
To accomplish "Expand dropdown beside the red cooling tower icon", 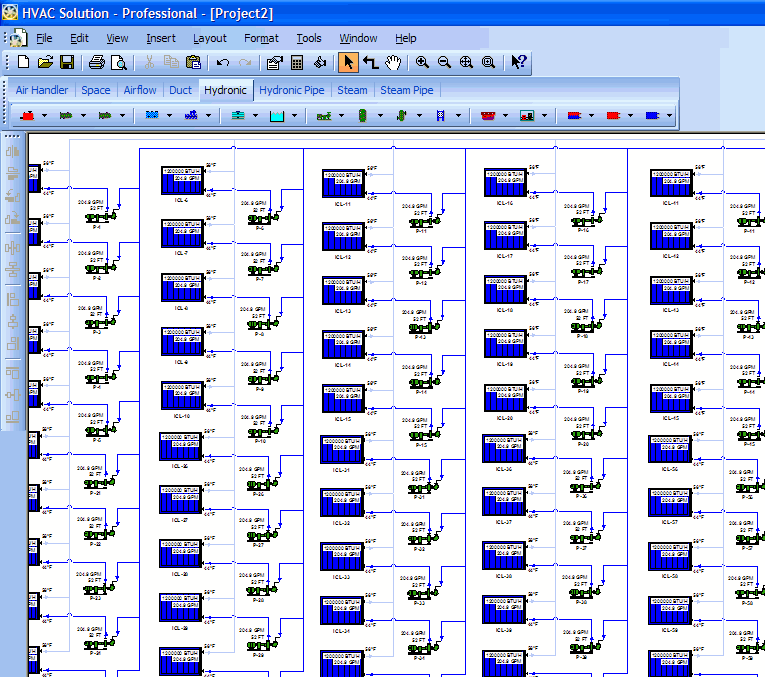I will (505, 116).
